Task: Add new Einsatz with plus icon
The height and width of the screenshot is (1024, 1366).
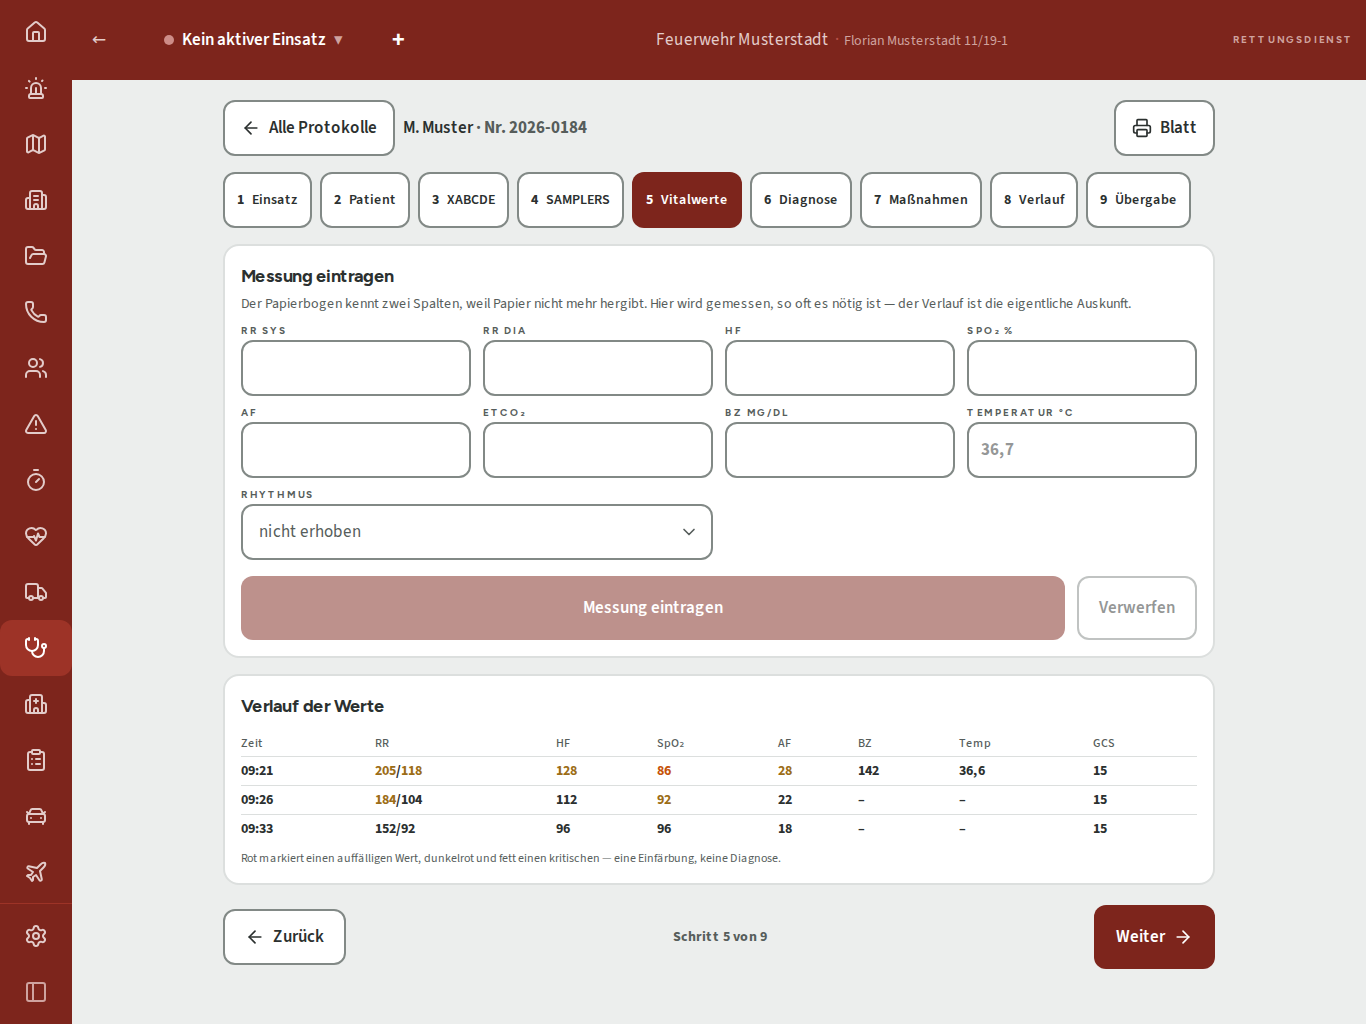Action: click(398, 40)
